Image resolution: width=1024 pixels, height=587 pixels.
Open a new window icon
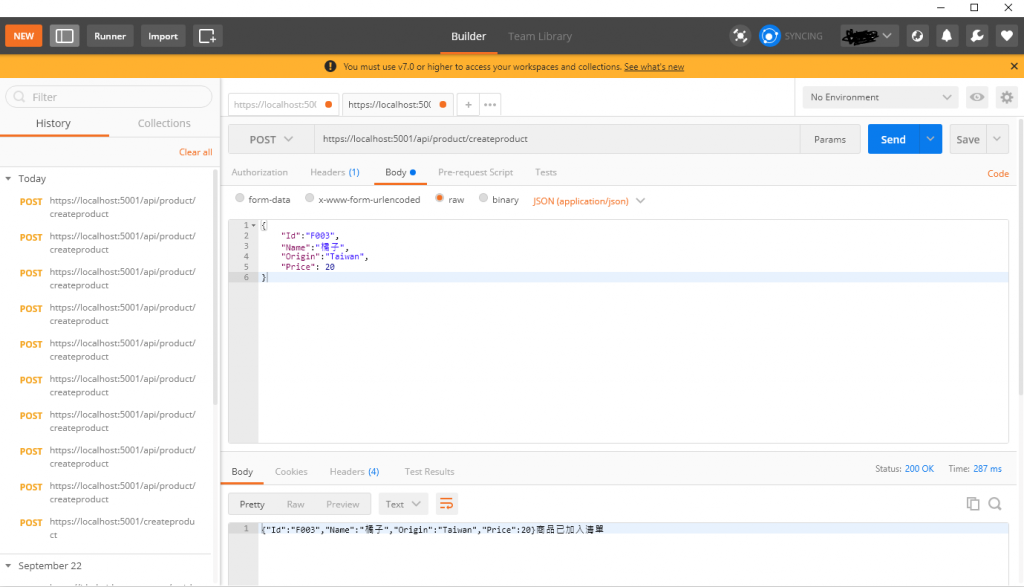tap(207, 36)
